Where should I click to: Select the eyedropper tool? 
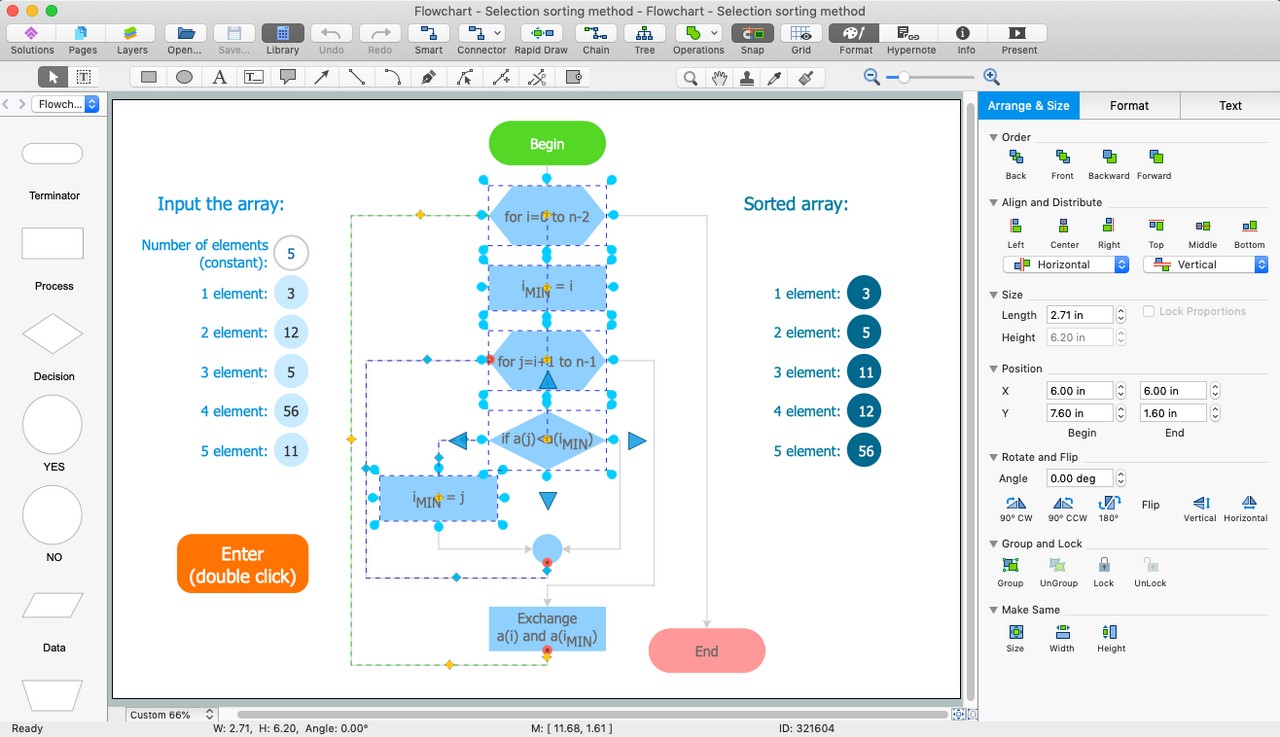(774, 77)
